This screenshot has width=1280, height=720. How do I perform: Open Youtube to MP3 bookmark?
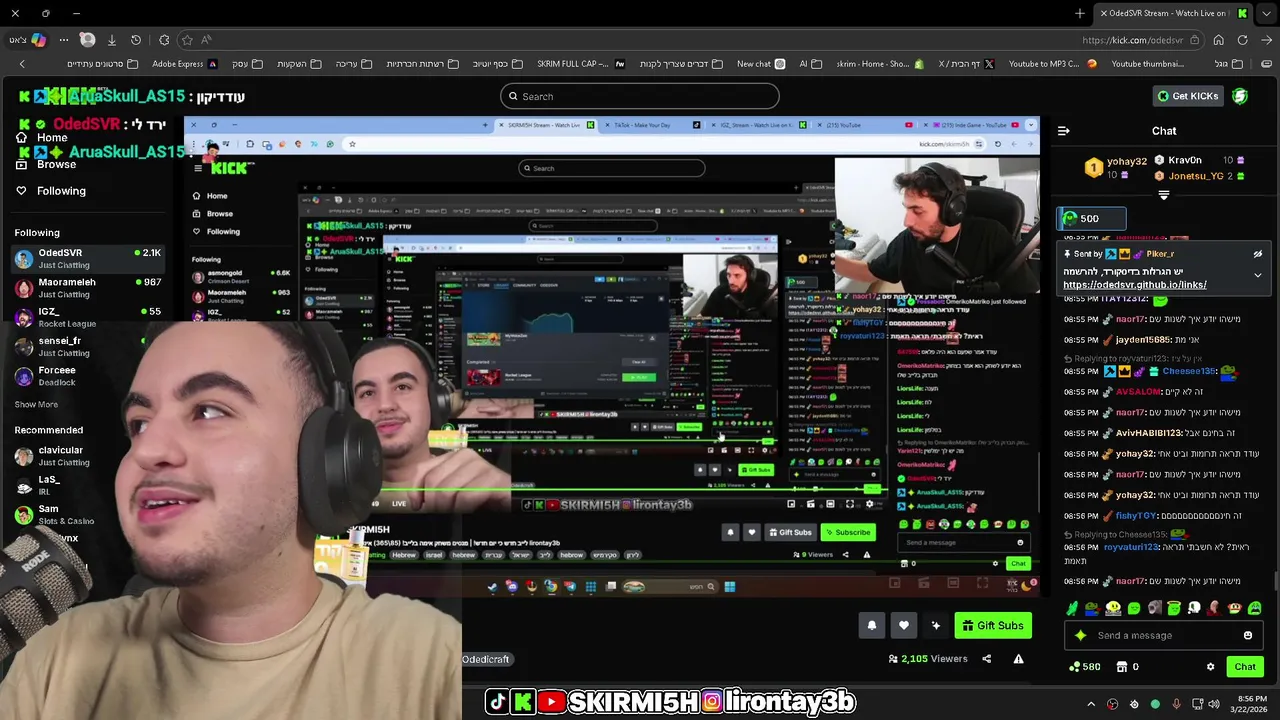point(1052,64)
